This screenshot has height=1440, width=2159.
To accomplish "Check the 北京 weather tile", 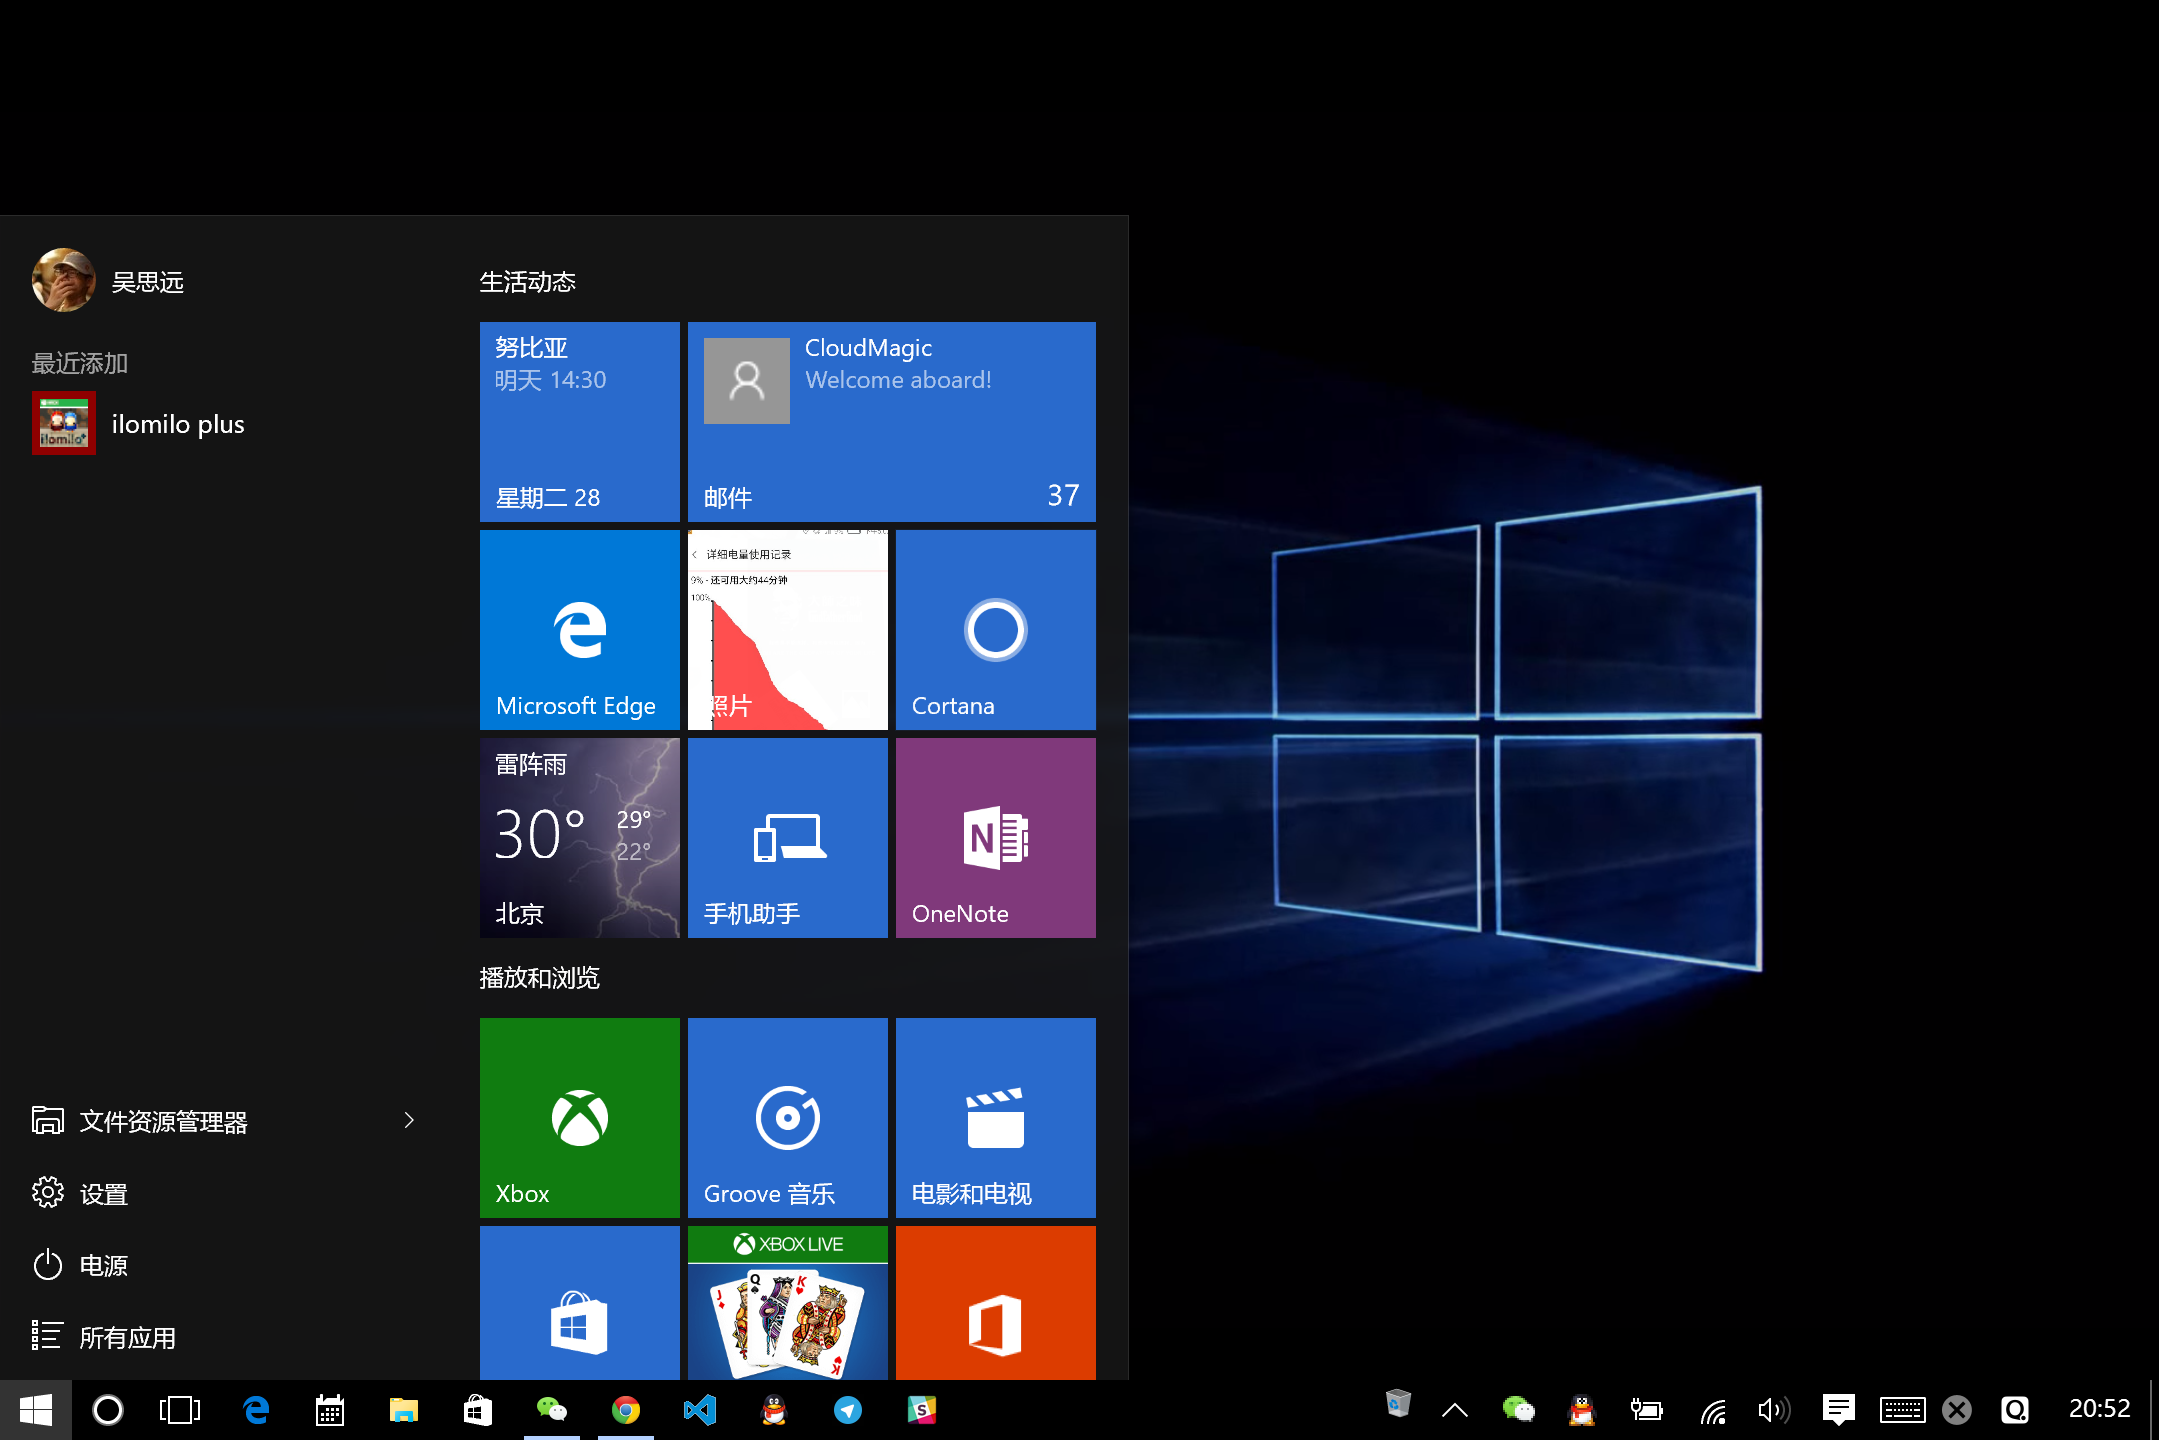I will (x=578, y=837).
